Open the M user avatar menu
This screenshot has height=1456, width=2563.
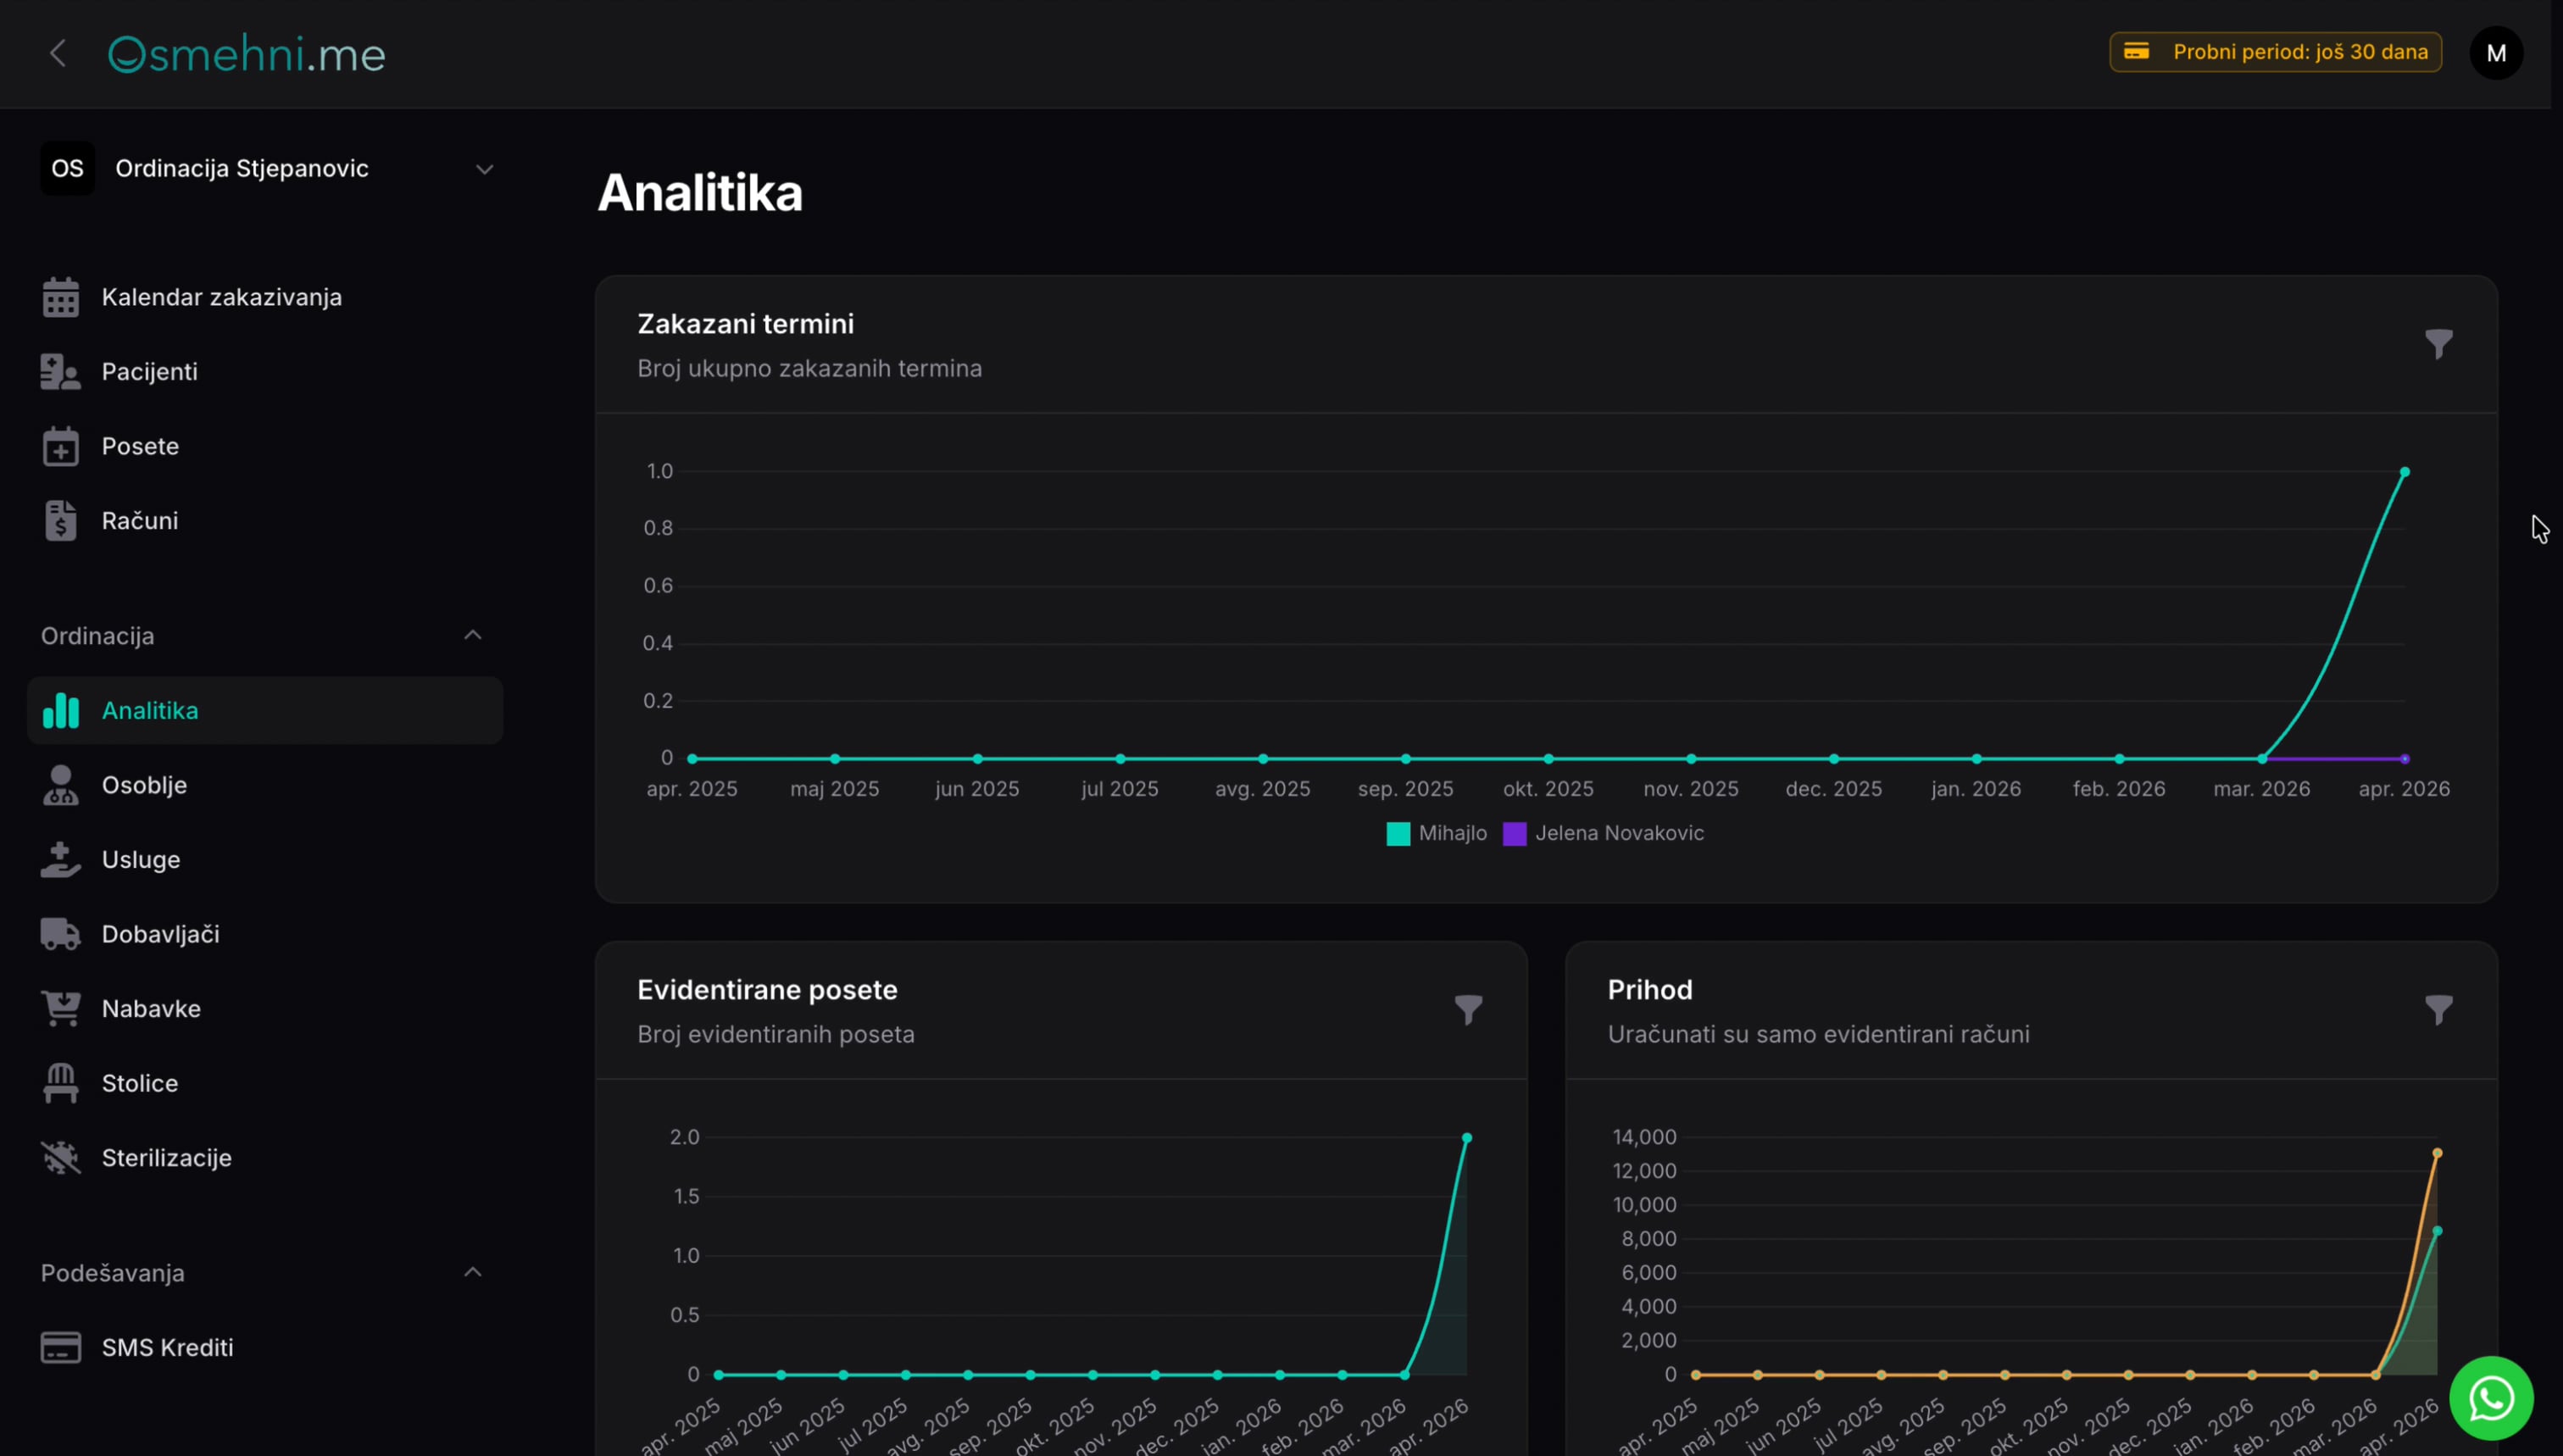tap(2496, 53)
